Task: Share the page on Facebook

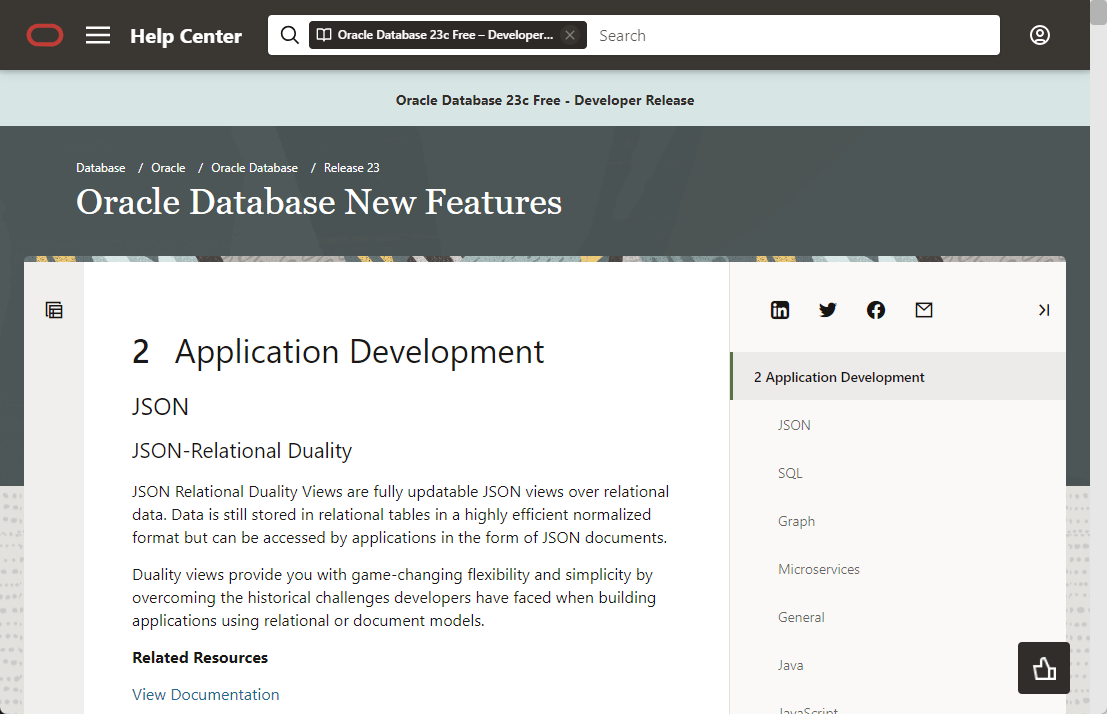Action: [876, 310]
